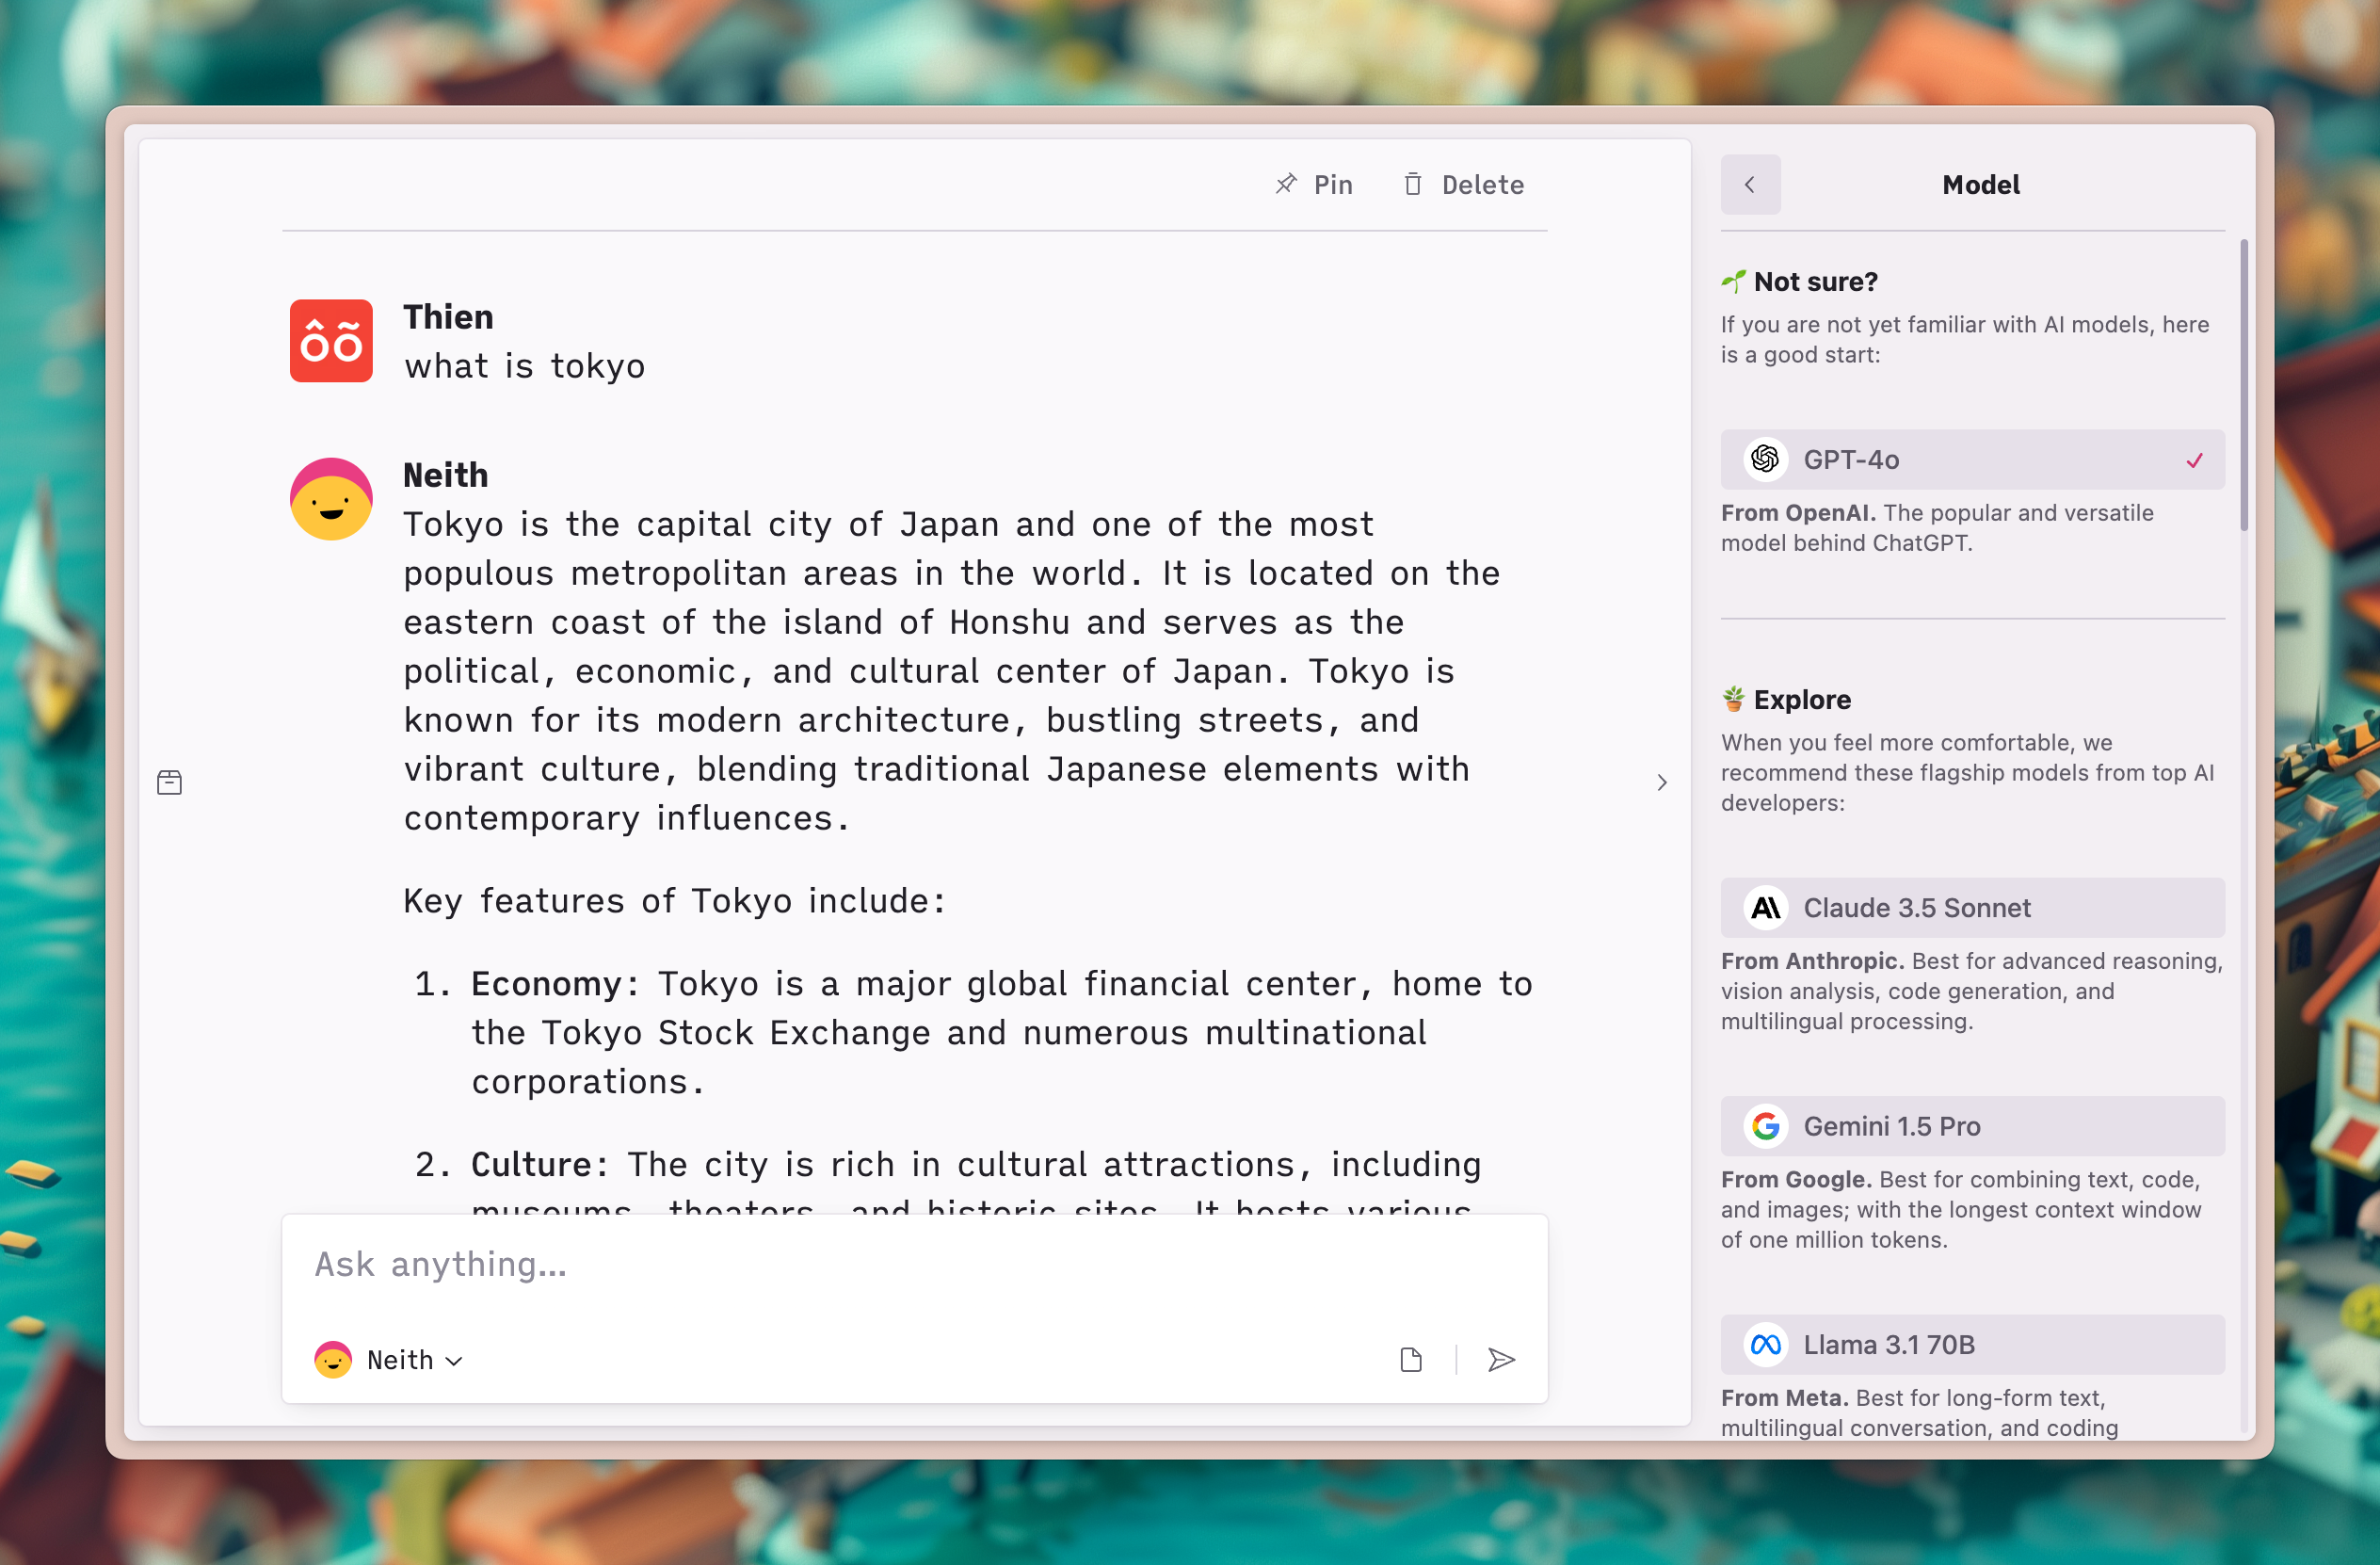Open the Neith assistant dropdown
The image size is (2380, 1565).
(x=389, y=1360)
